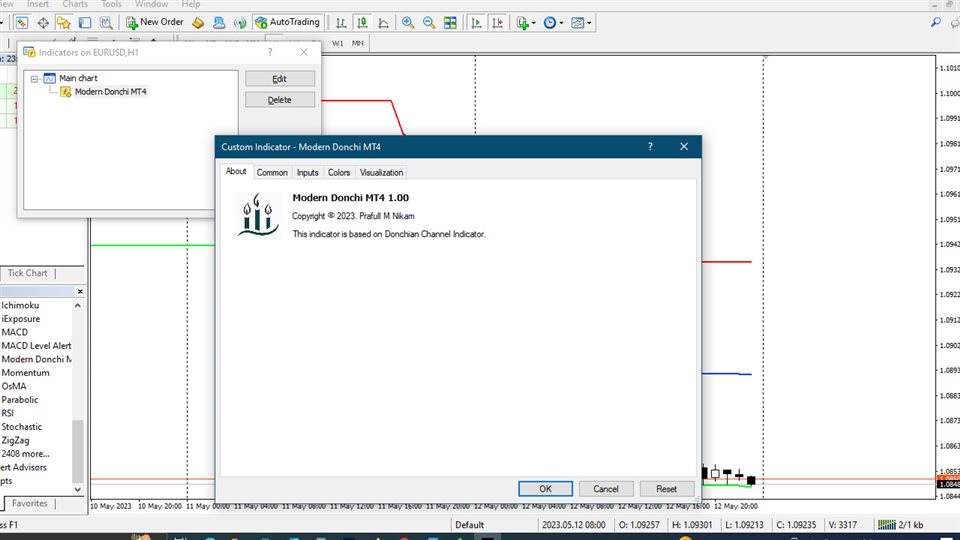Select the line chart icon
960x540 pixels.
pos(383,22)
